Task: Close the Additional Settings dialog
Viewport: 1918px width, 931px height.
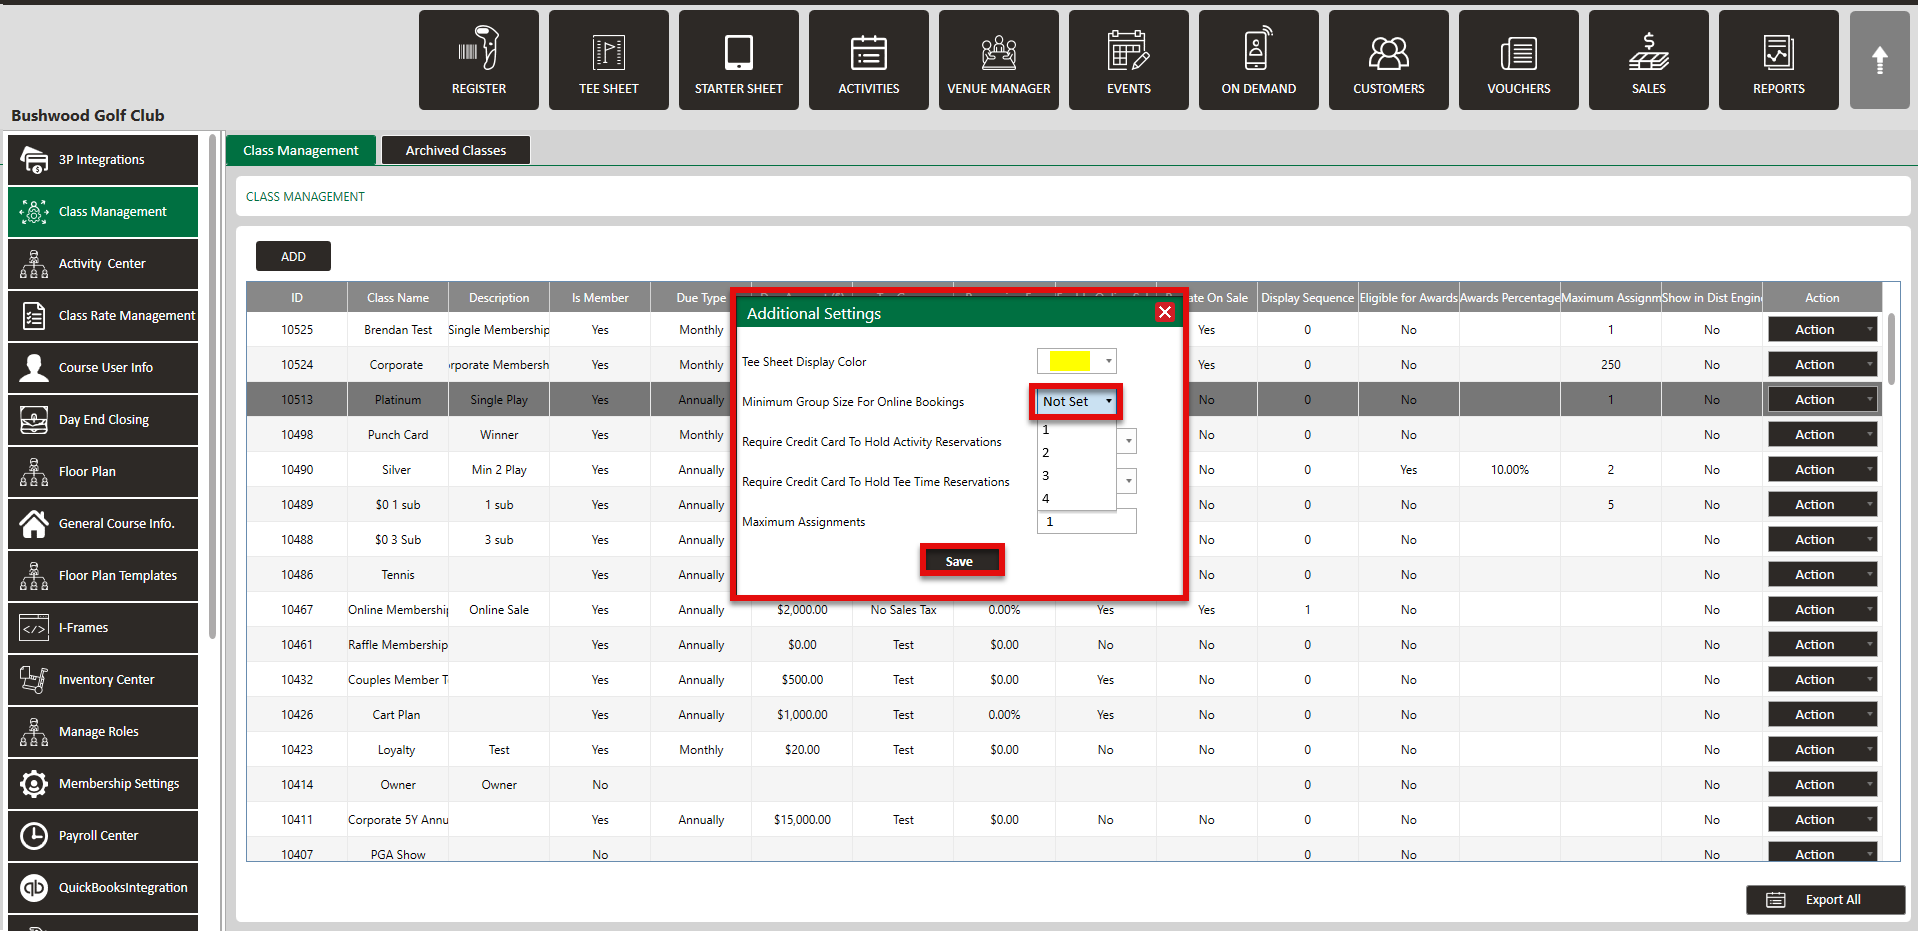Action: (x=1165, y=312)
